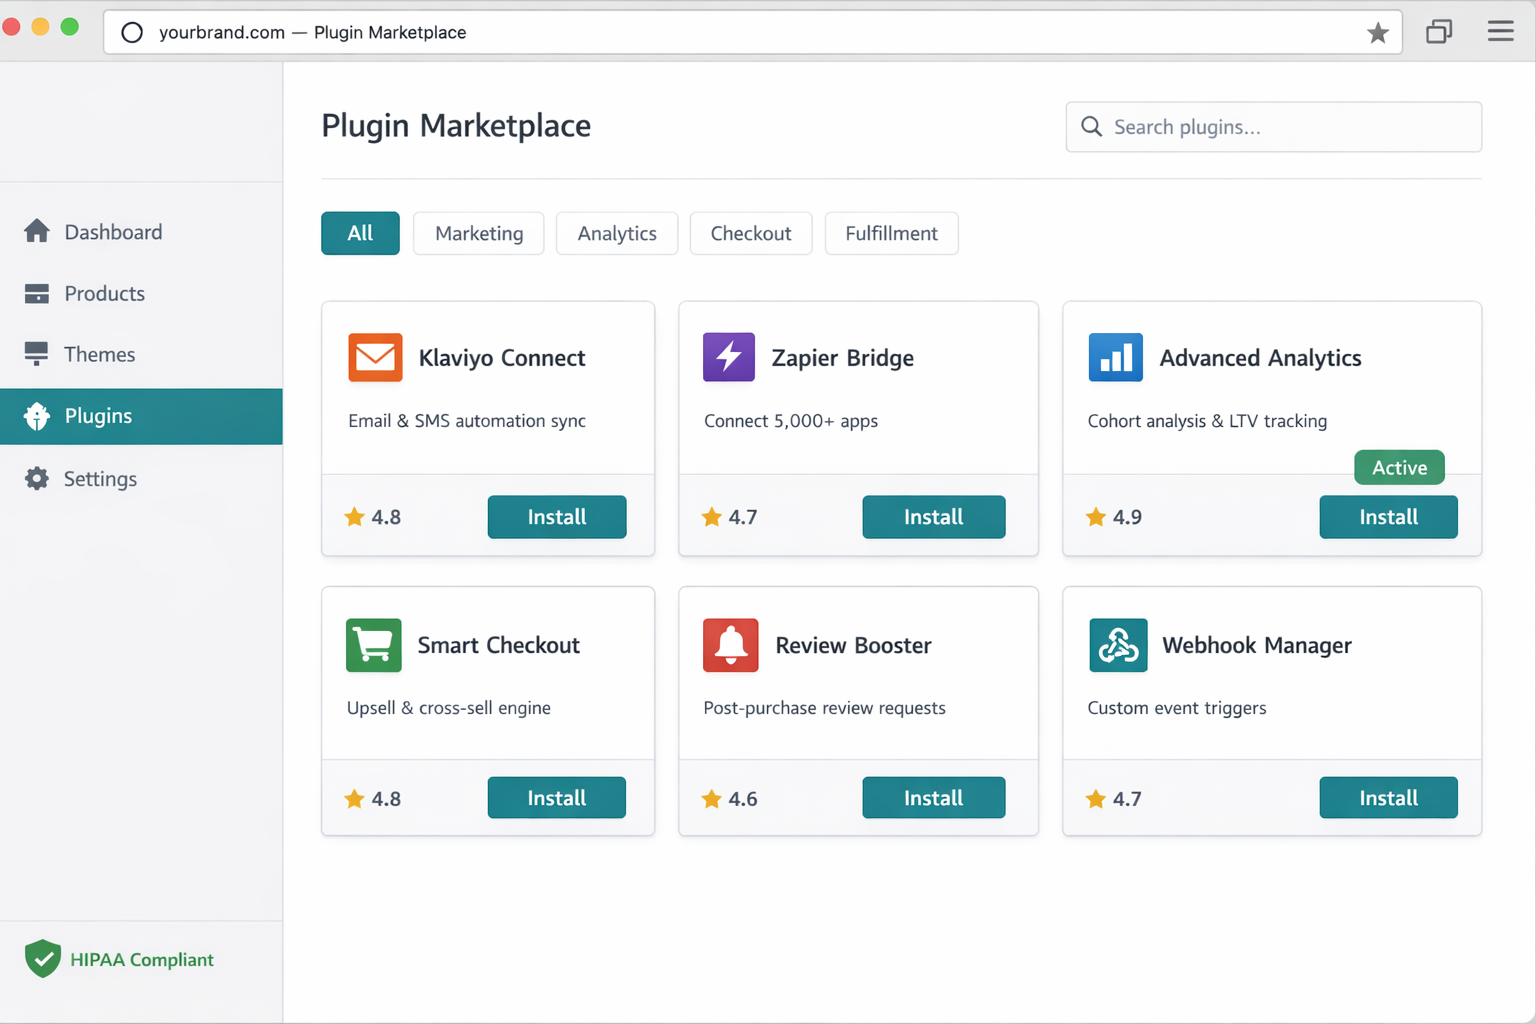The image size is (1536, 1024).
Task: Click the Smart Checkout title
Action: [499, 645]
